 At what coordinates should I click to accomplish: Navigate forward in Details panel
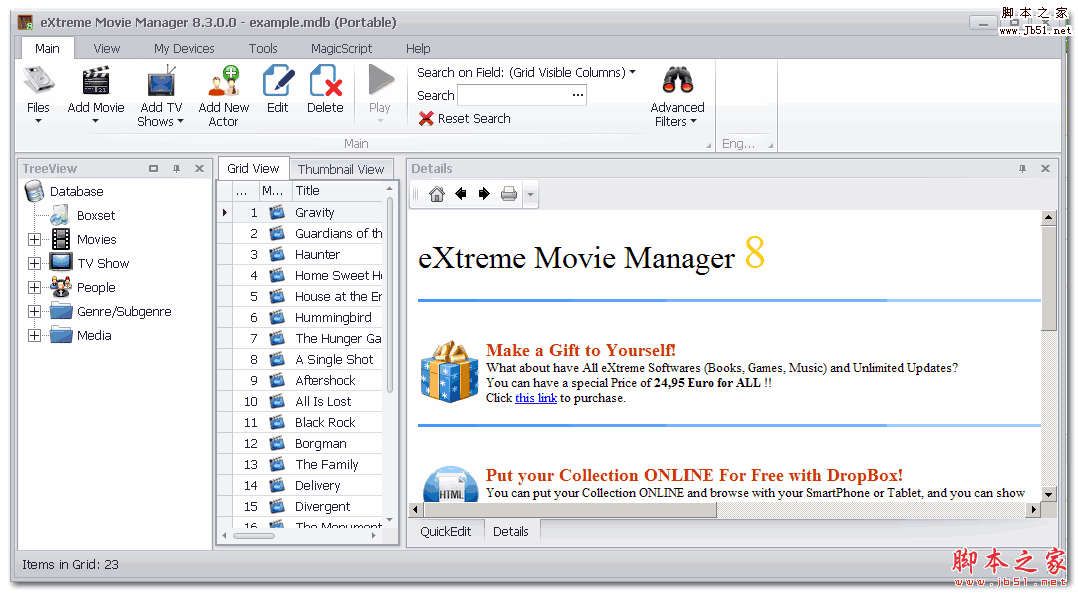click(484, 194)
